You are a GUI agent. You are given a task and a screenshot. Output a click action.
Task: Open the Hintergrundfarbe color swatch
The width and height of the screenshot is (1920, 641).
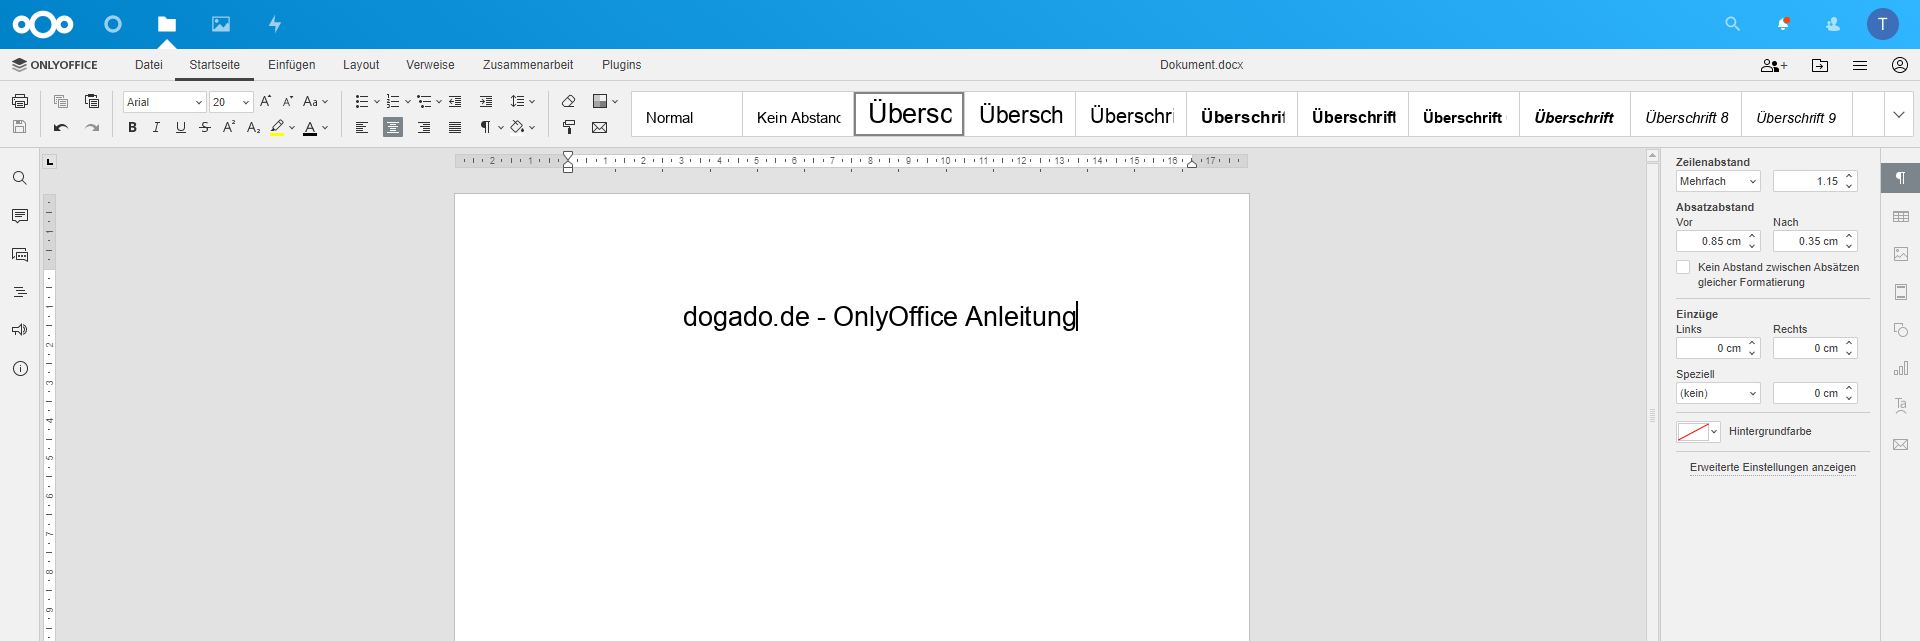pyautogui.click(x=1697, y=431)
